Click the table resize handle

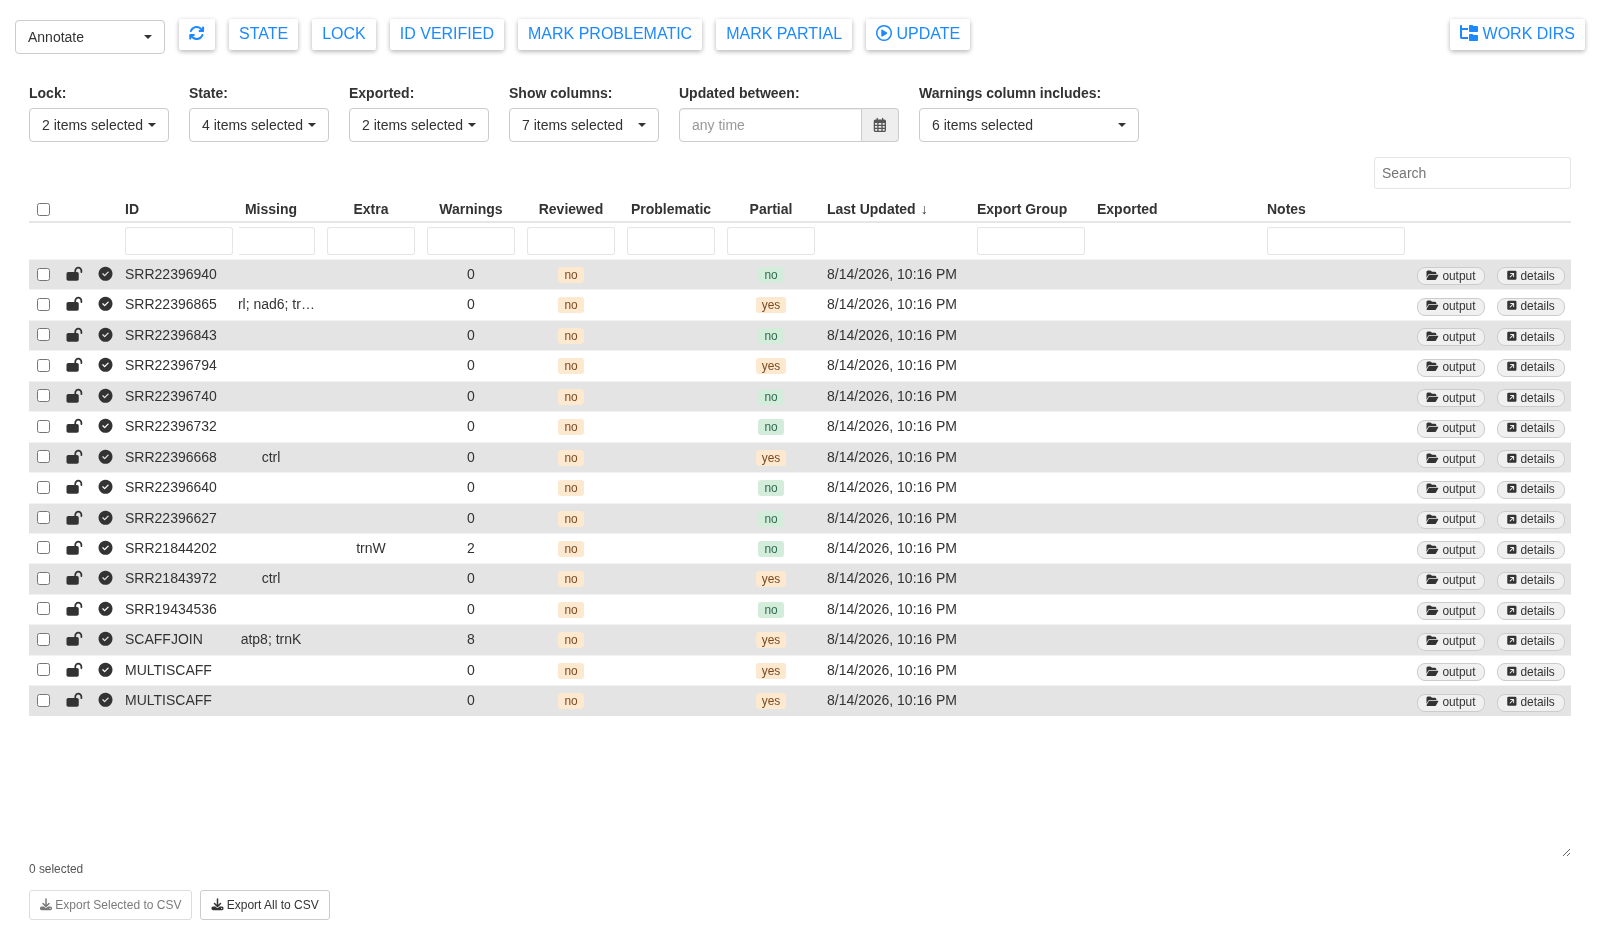[1565, 851]
